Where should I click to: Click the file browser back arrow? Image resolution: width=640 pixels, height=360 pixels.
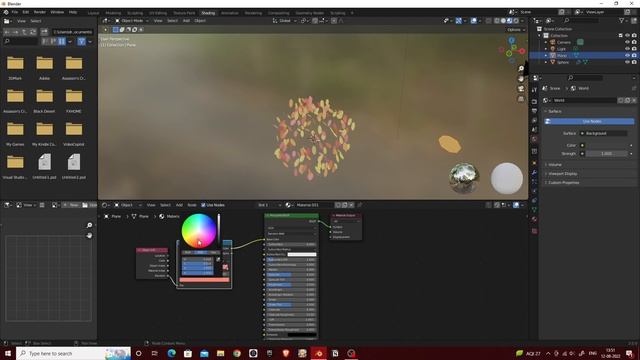click(x=7, y=32)
